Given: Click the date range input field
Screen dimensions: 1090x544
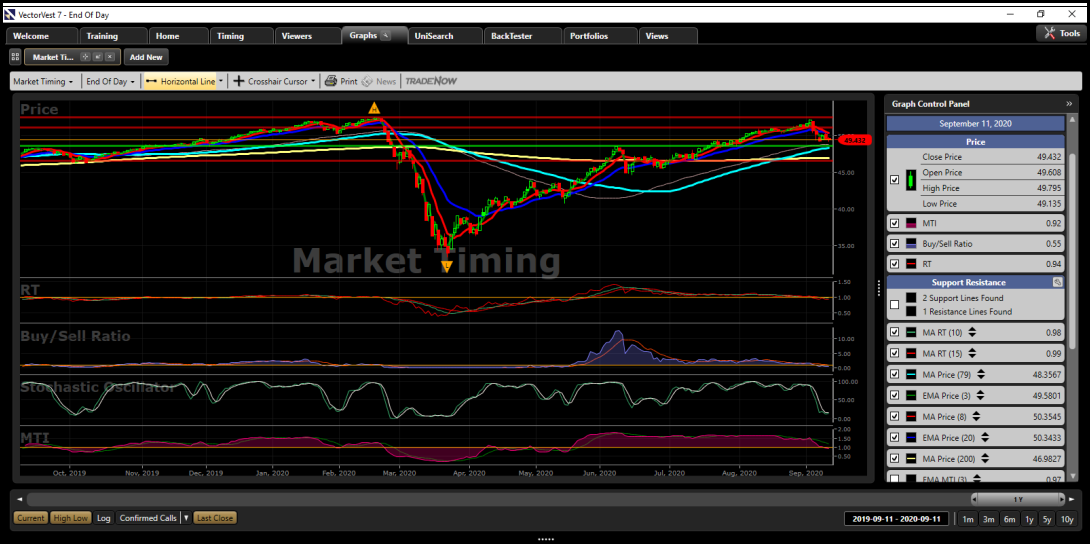Looking at the screenshot, I should pos(896,519).
